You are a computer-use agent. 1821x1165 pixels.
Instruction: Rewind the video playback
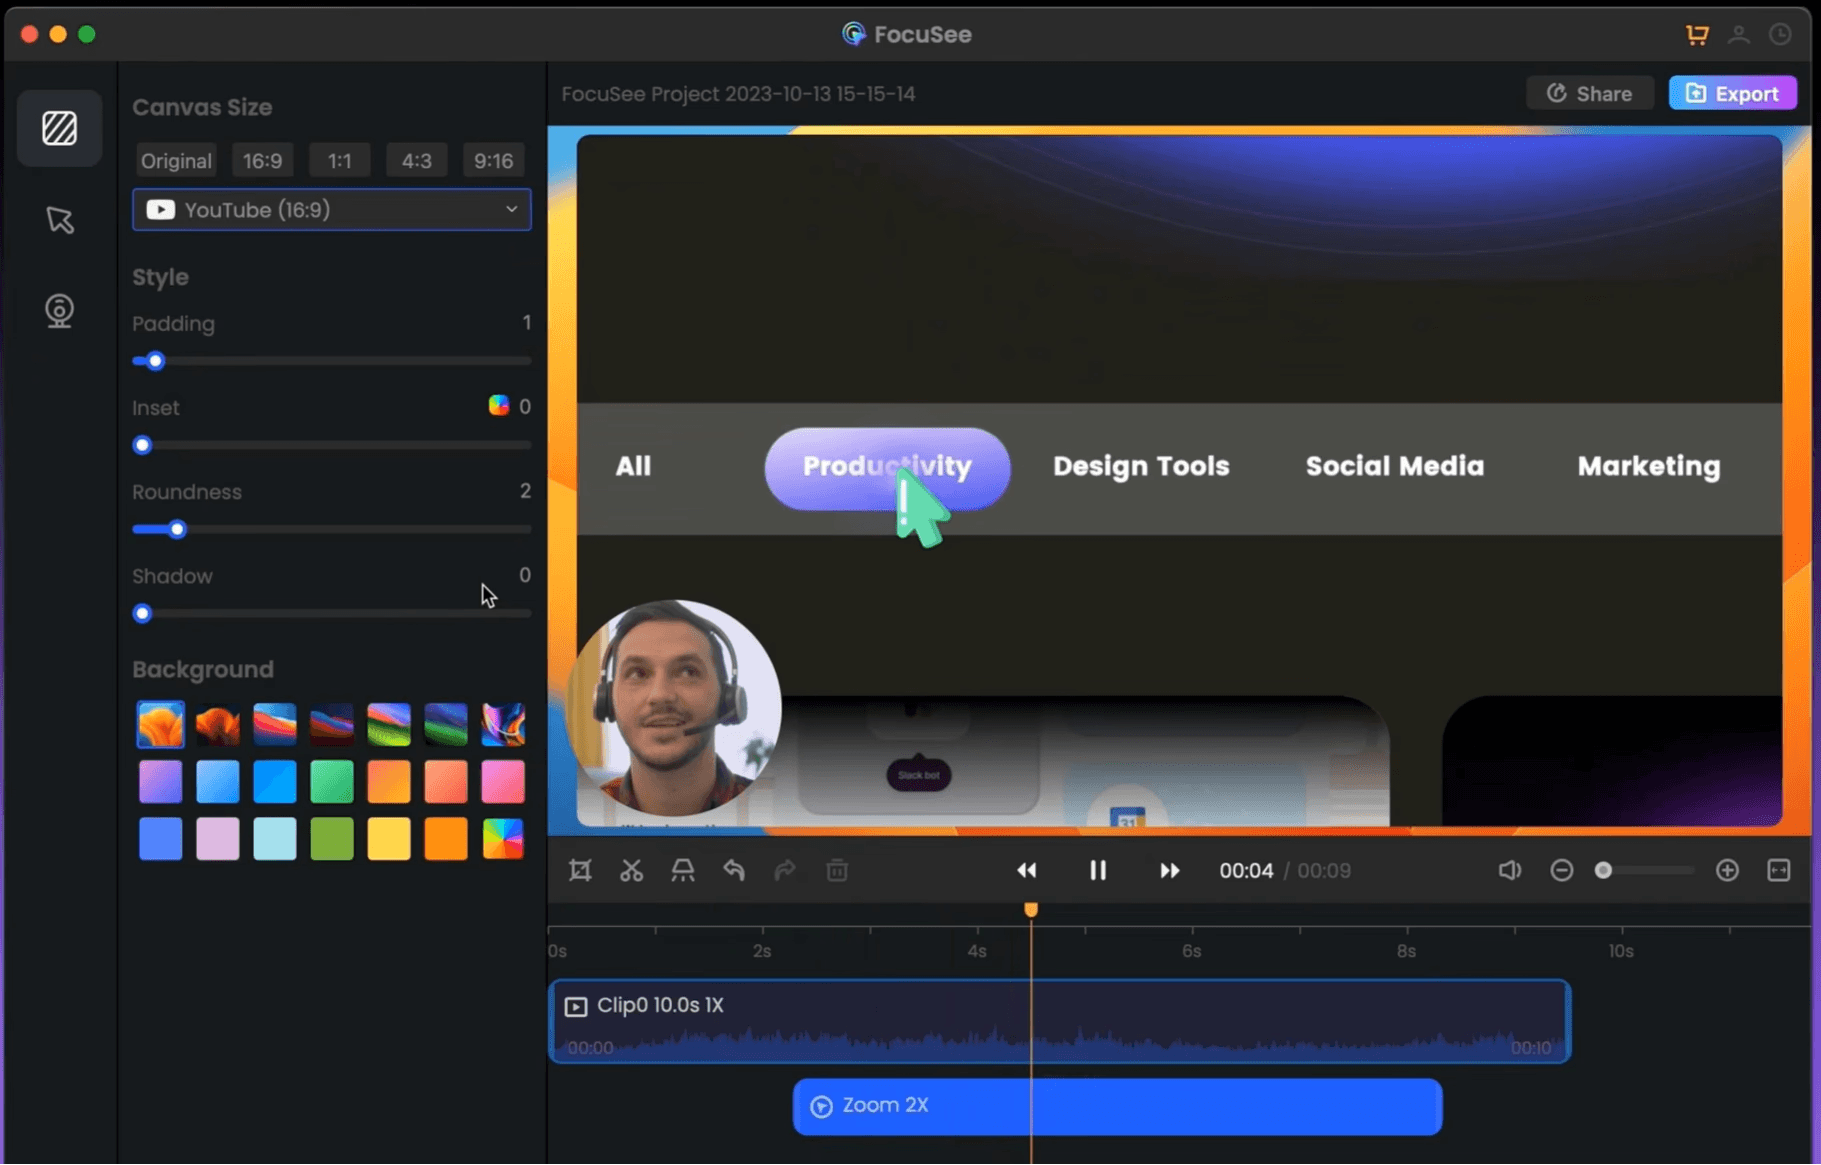click(x=1027, y=871)
